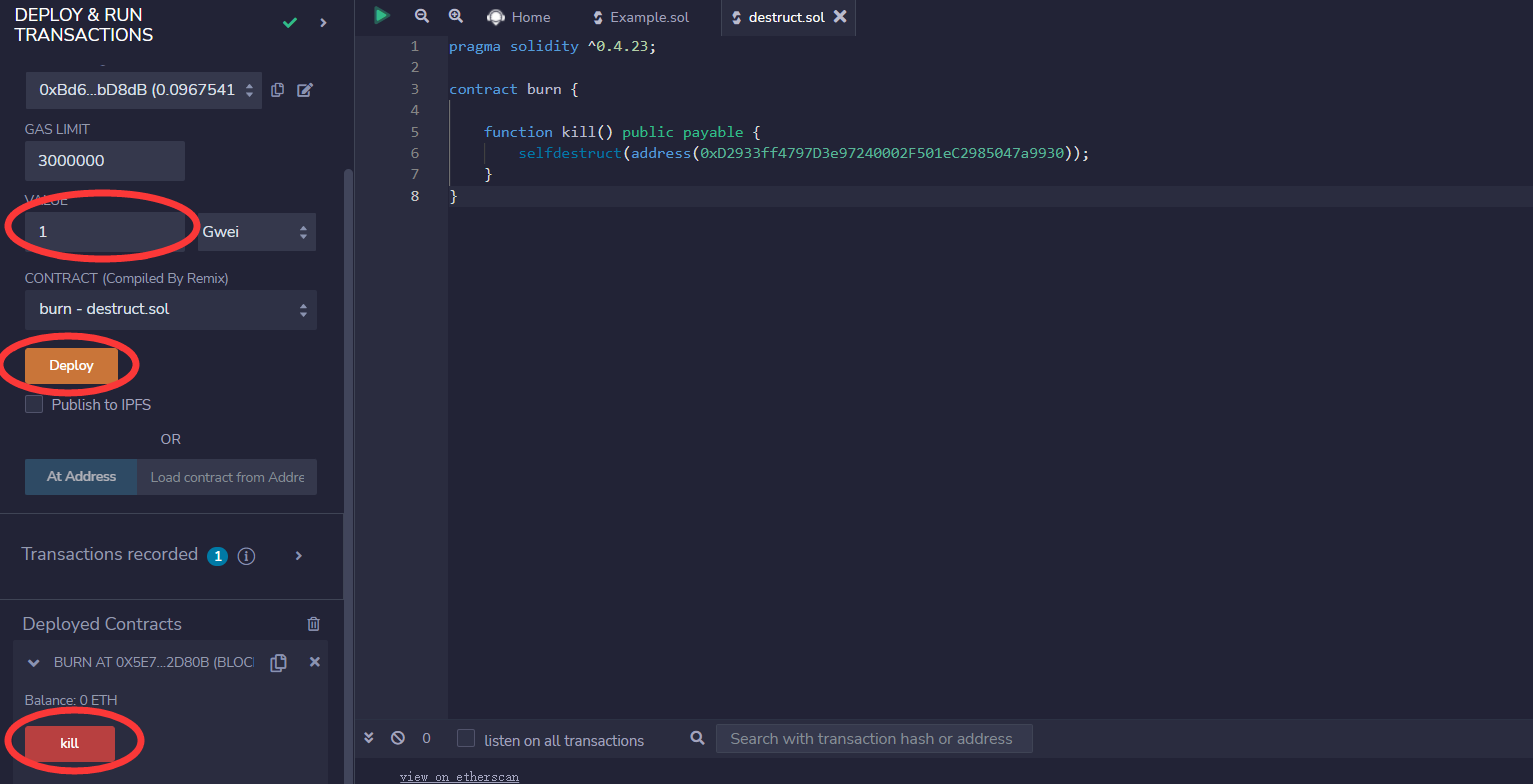This screenshot has height=784, width=1533.
Task: Click the badge showing 1 recorded transaction
Action: pyautogui.click(x=217, y=556)
